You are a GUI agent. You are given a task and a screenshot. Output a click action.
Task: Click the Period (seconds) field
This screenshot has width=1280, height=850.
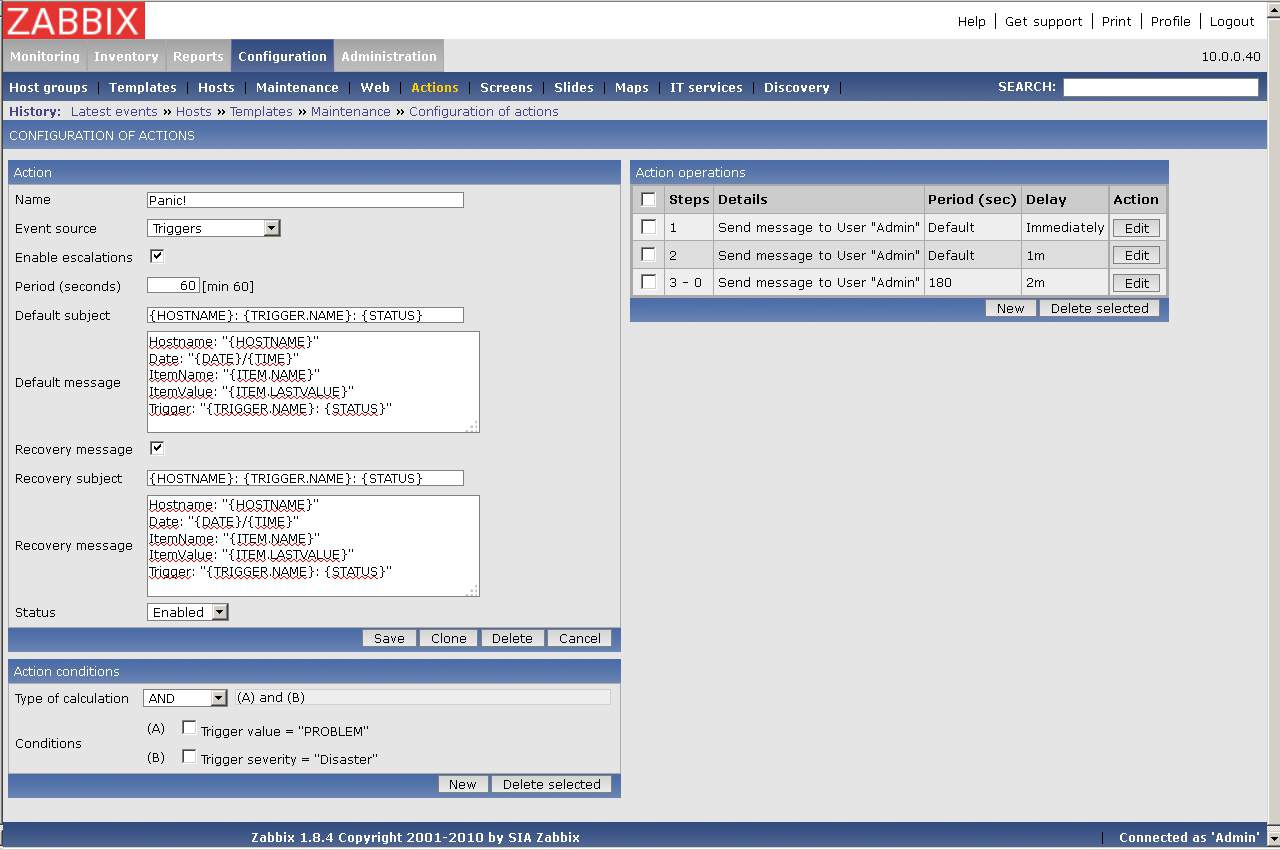click(x=173, y=286)
